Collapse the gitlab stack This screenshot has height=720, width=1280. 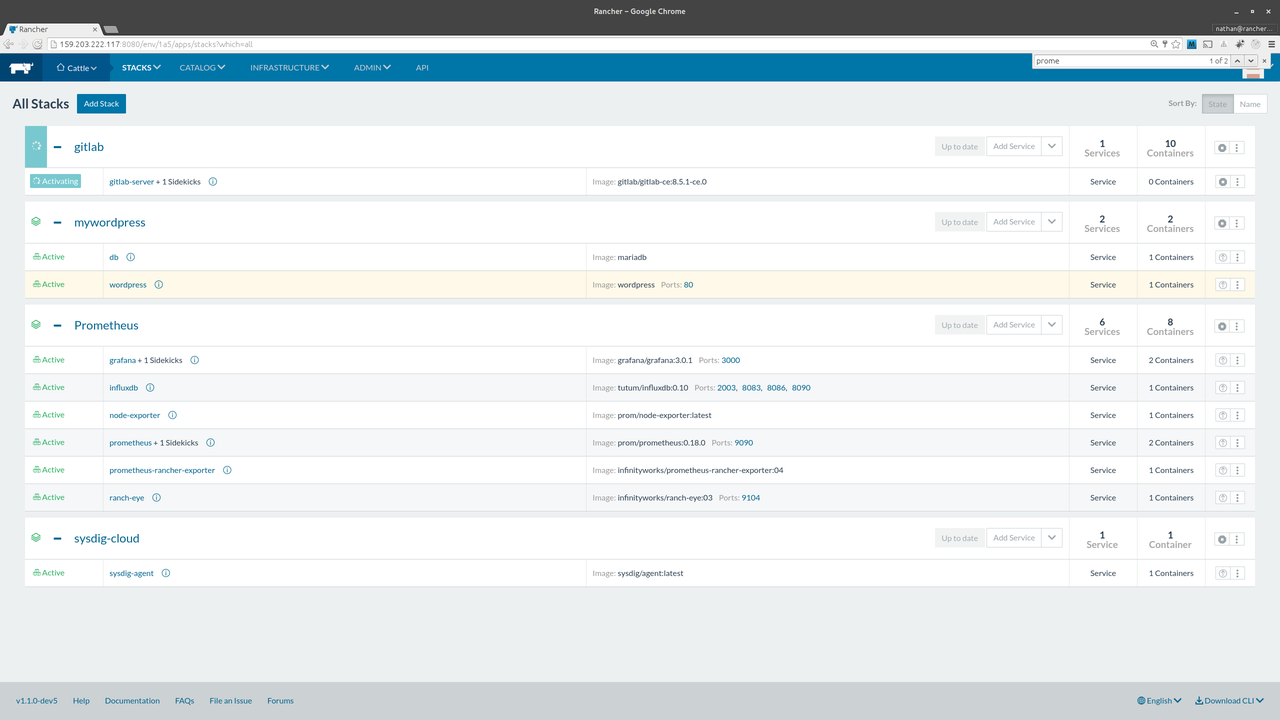[58, 147]
